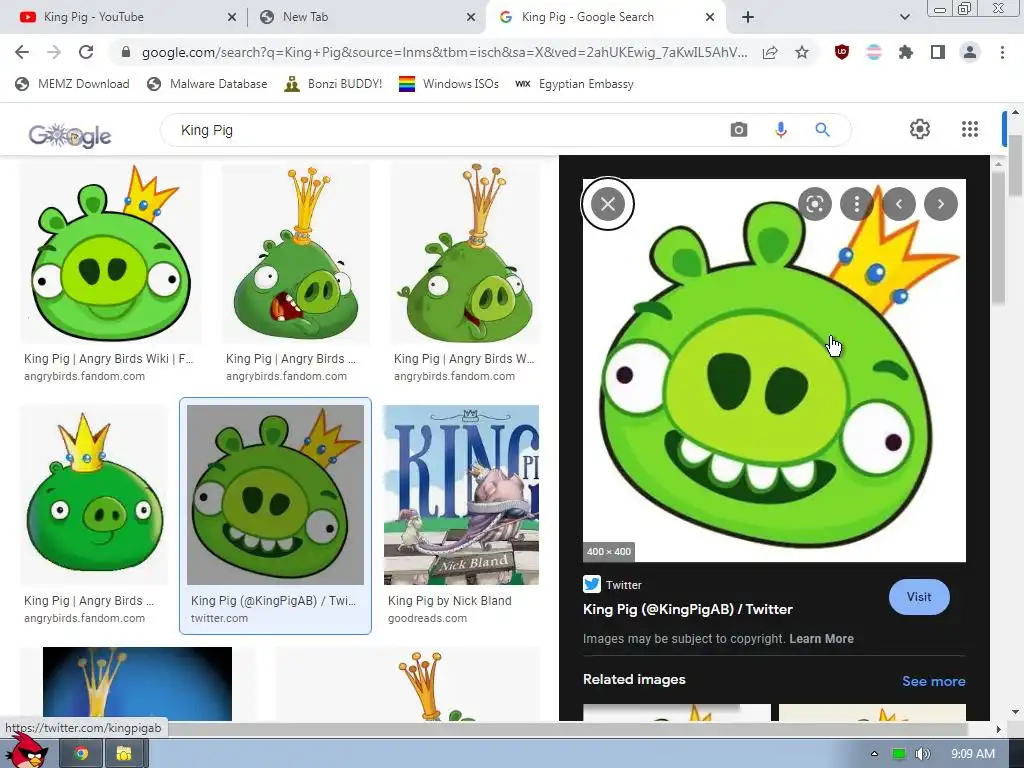Viewport: 1024px width, 768px height.
Task: Open the MEMZ Download bookmark
Action: (x=72, y=84)
